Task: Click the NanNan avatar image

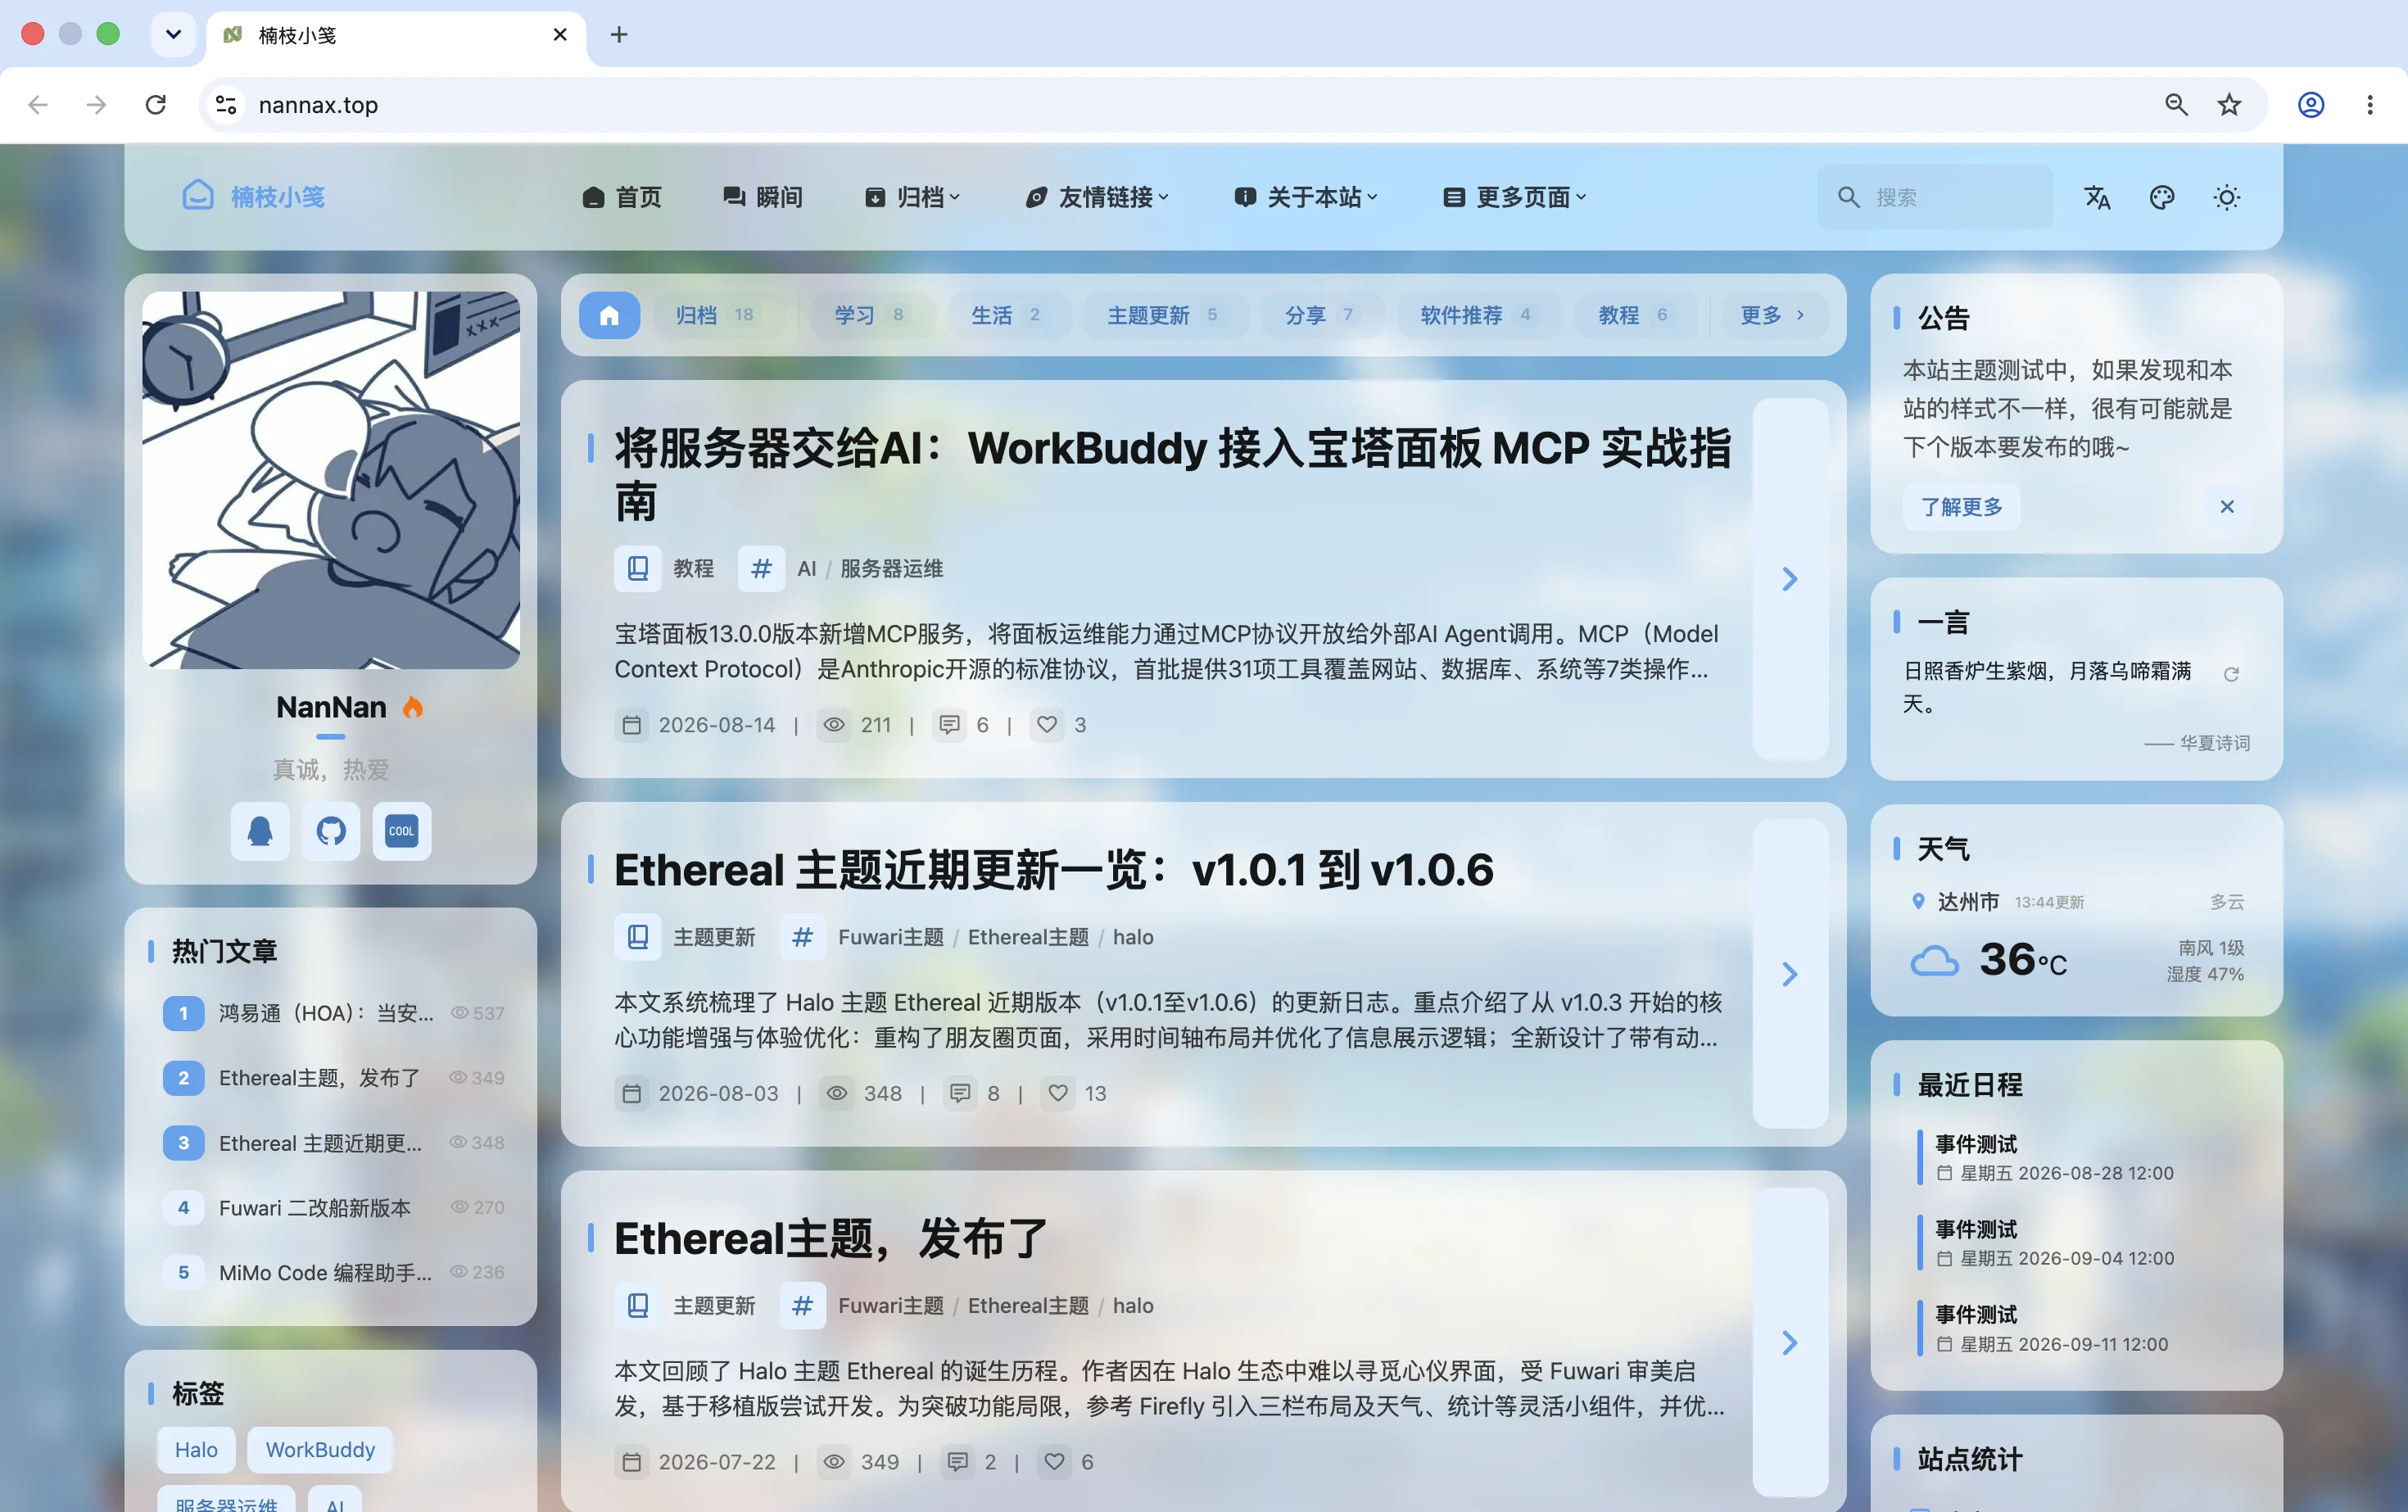Action: coord(331,480)
